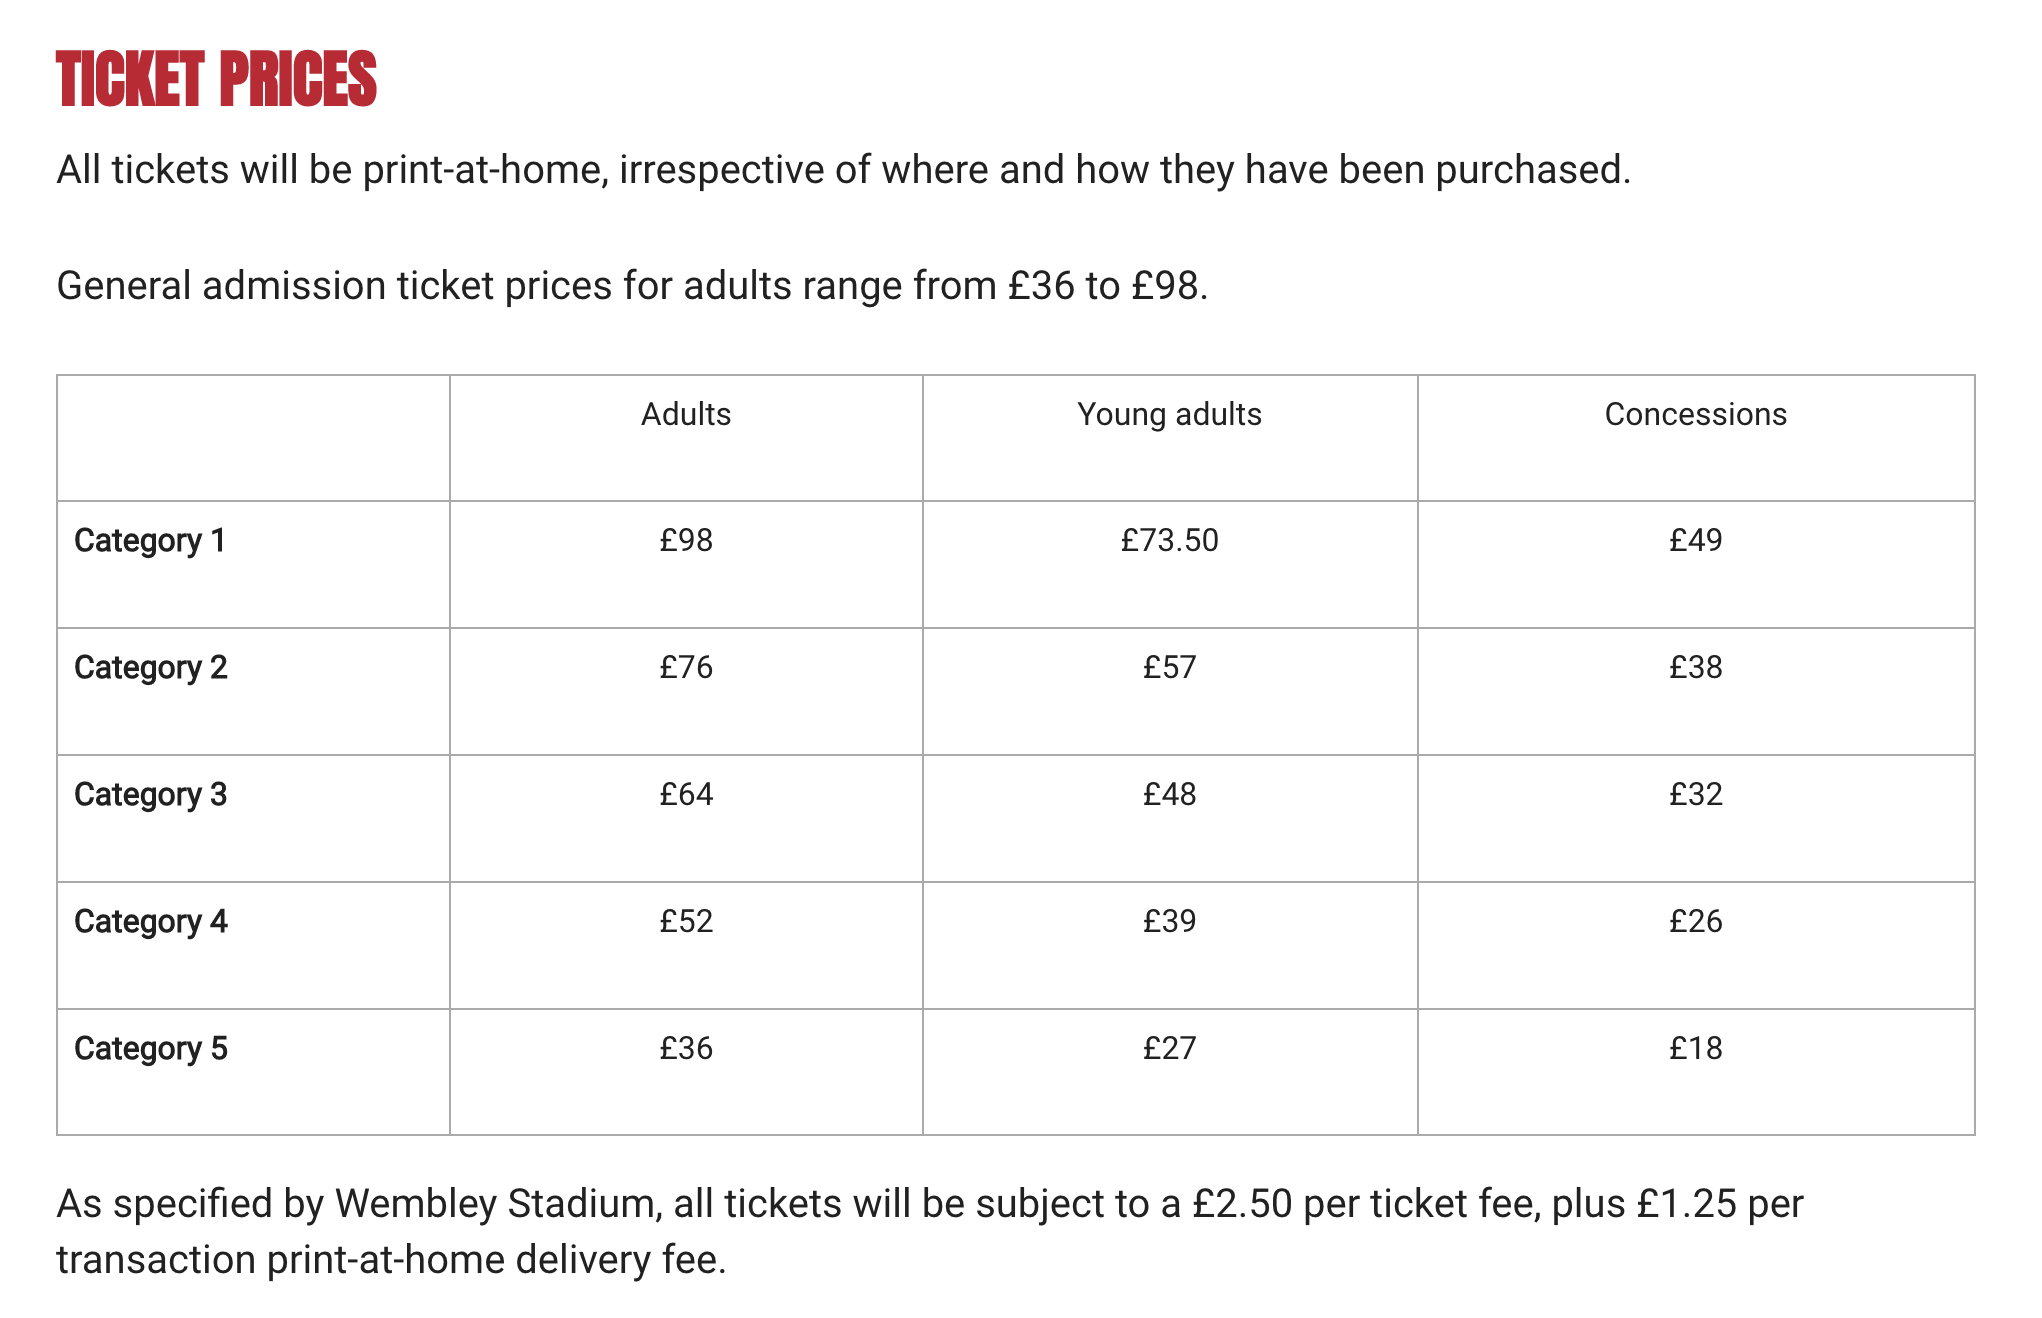
Task: Click the £98 adult Category 1 price
Action: pyautogui.click(x=686, y=540)
